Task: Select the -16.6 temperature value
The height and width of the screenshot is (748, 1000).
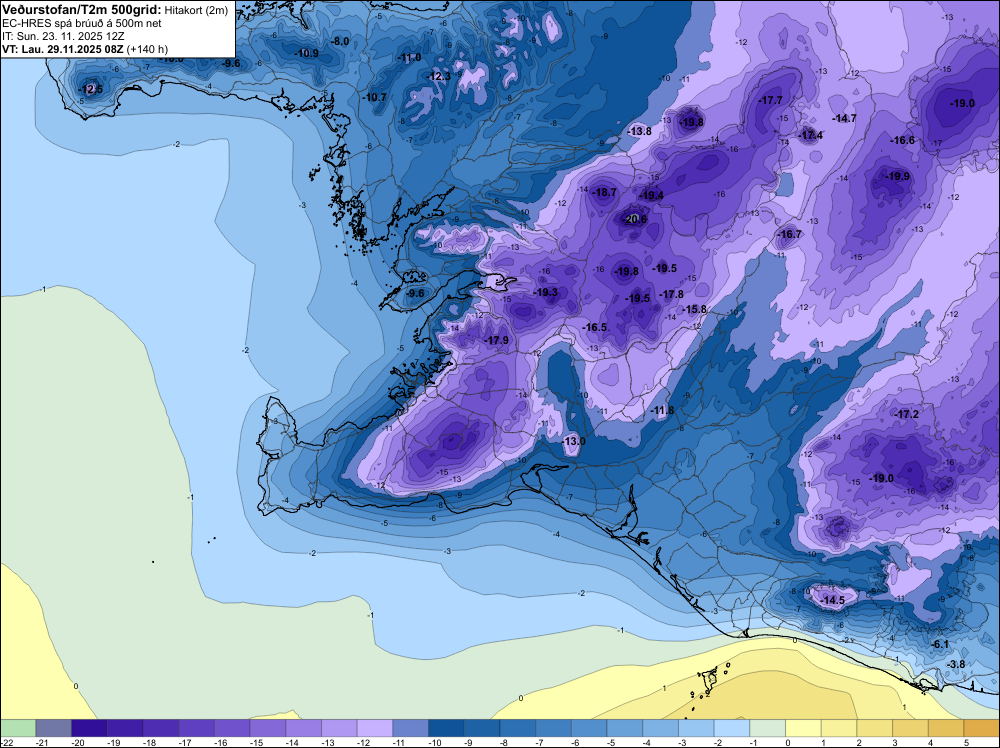Action: click(903, 141)
